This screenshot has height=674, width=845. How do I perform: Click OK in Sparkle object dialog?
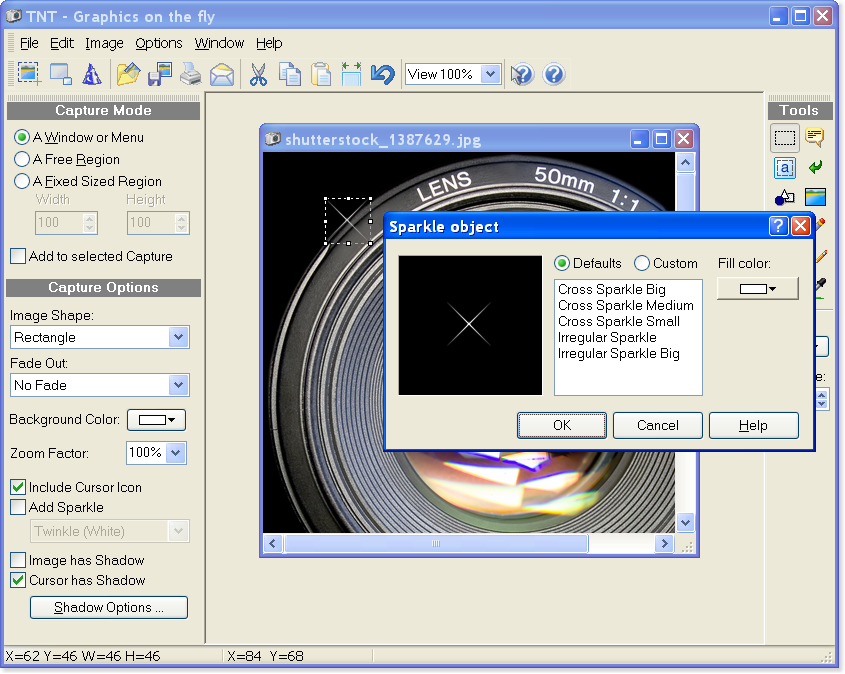(x=562, y=426)
